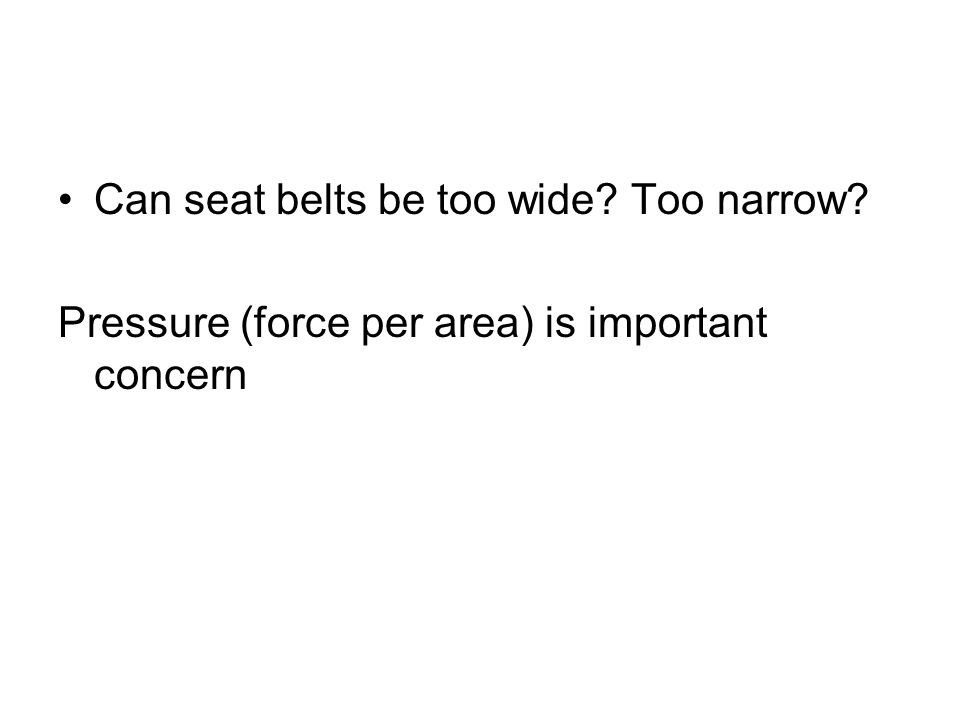Click the word 'wide?' in first line

point(560,200)
